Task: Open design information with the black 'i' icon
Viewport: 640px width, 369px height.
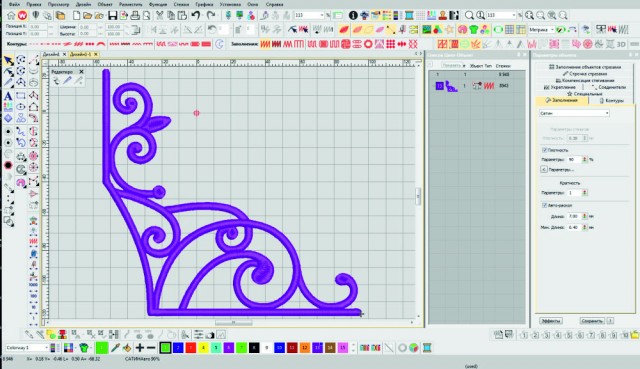Action: click(353, 16)
